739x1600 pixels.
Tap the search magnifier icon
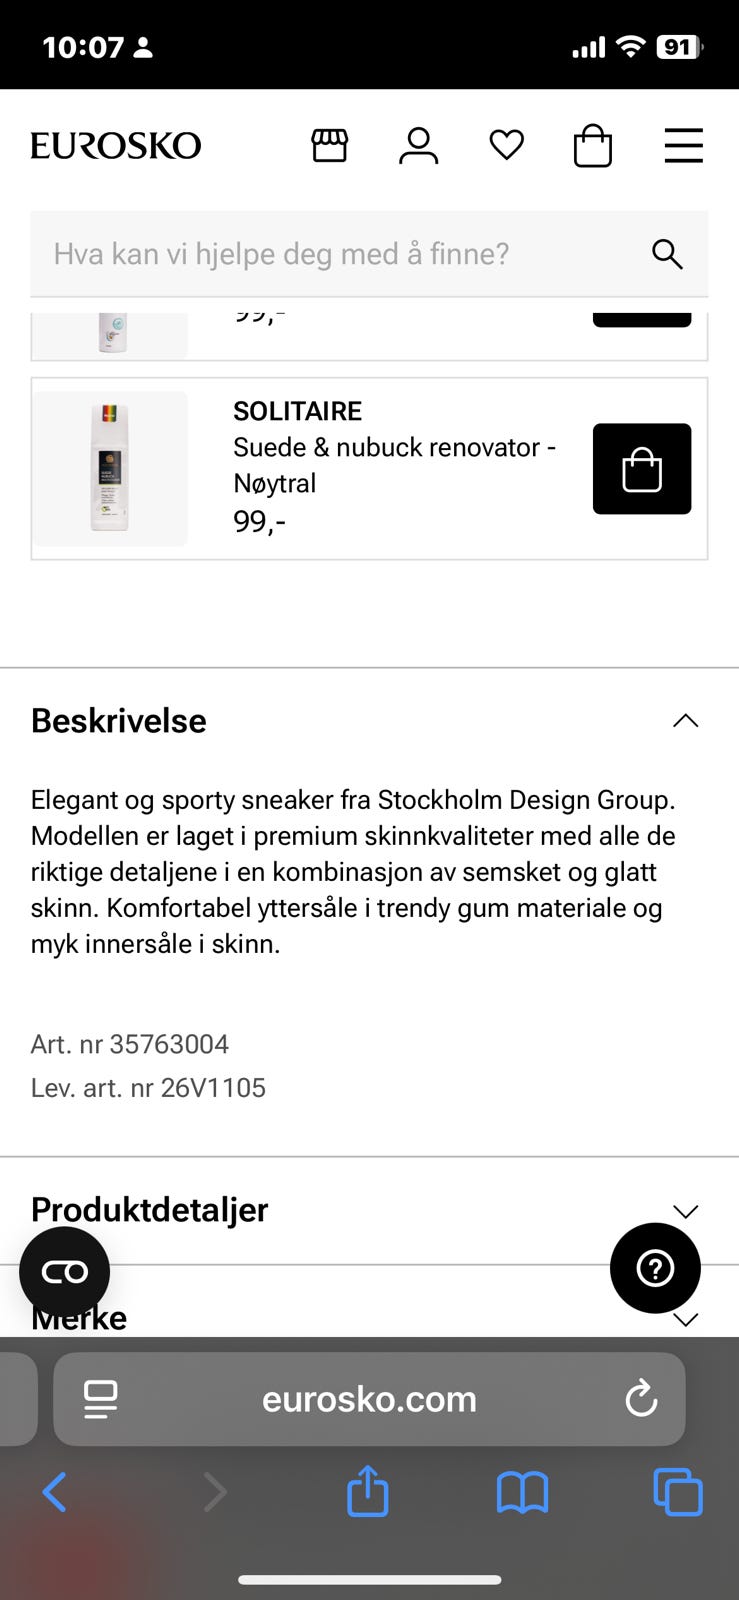pyautogui.click(x=667, y=254)
